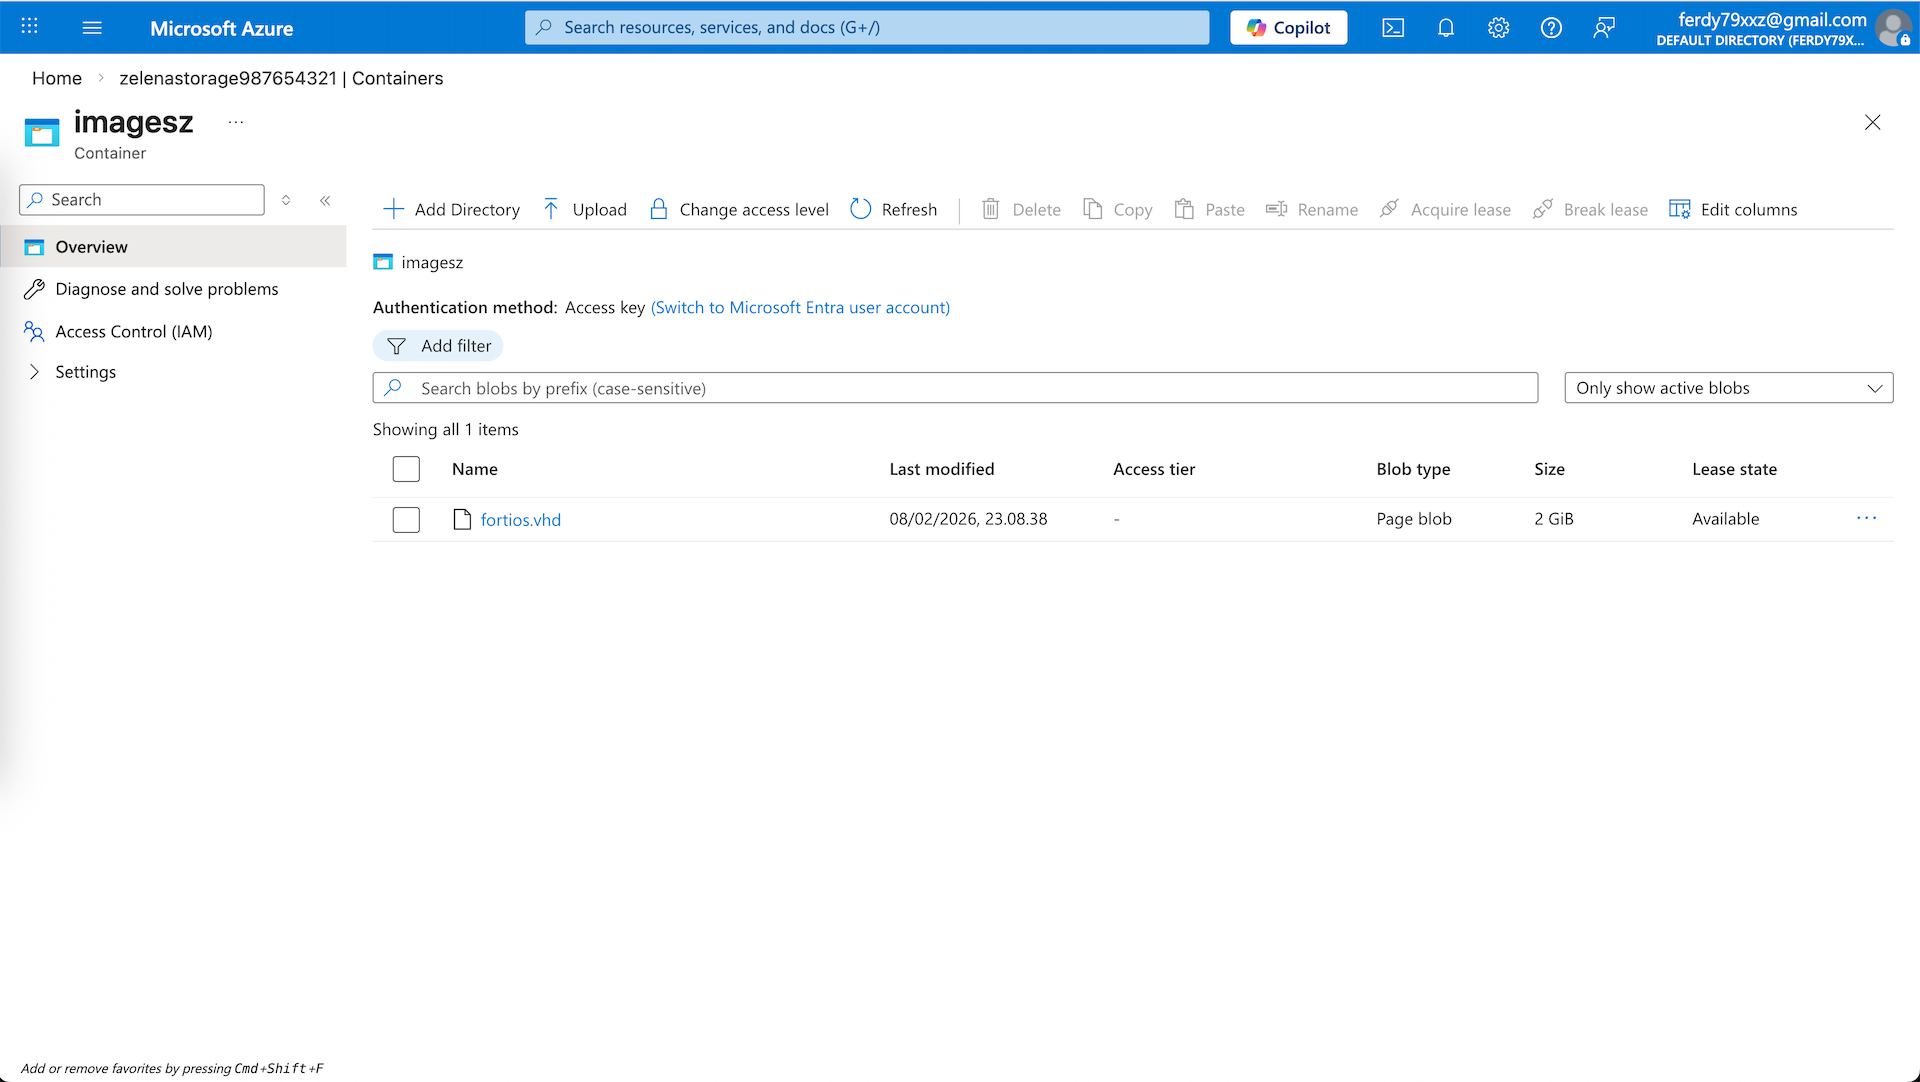Open the fortios.vhd row more-options menu
The height and width of the screenshot is (1082, 1920).
[1866, 518]
